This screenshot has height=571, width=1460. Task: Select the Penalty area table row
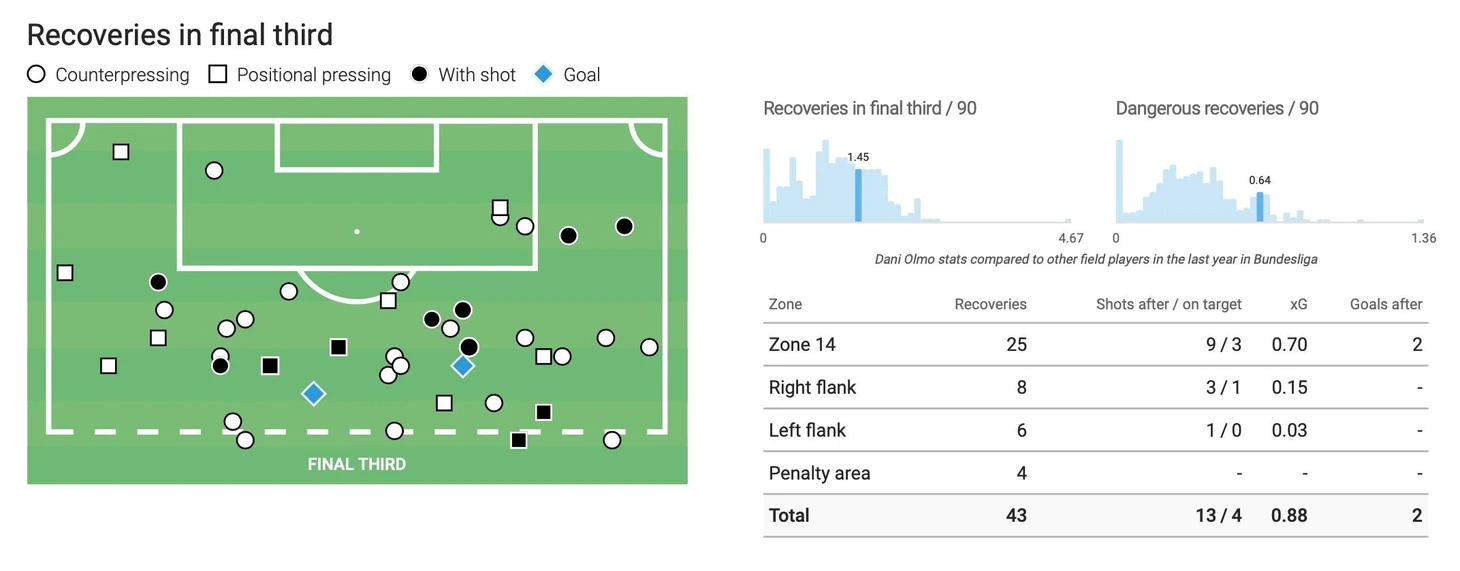point(1095,473)
